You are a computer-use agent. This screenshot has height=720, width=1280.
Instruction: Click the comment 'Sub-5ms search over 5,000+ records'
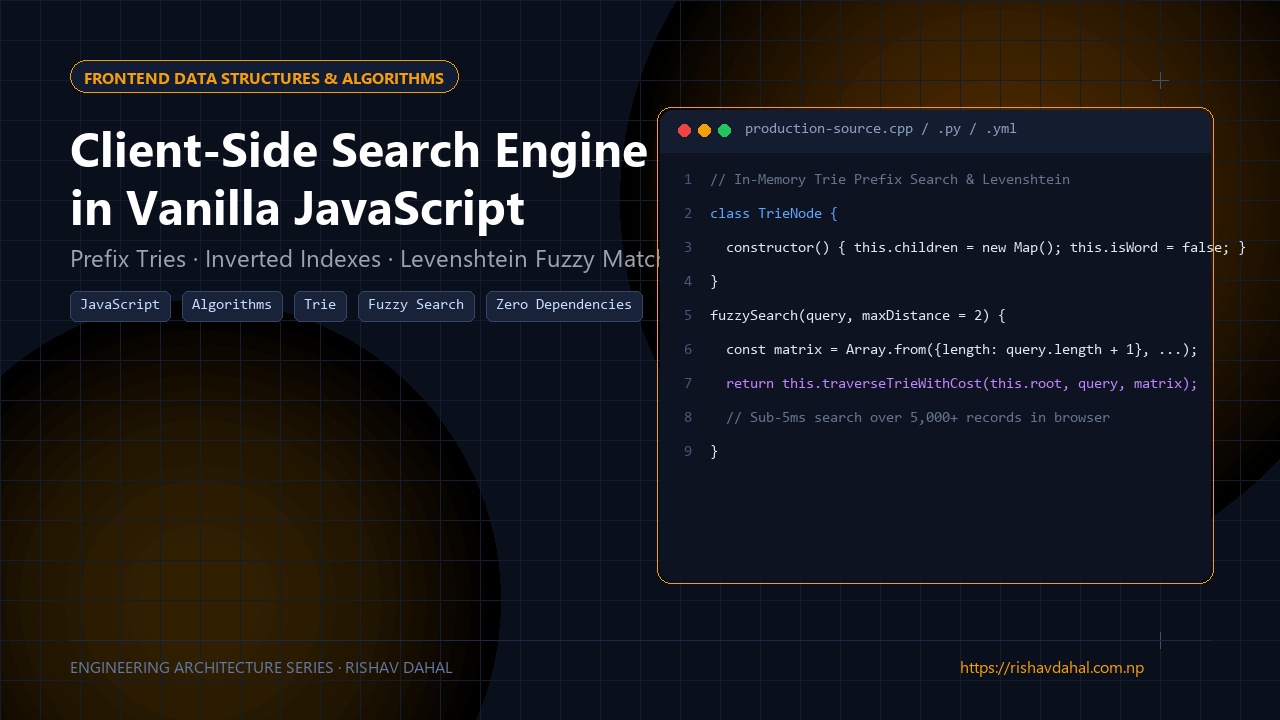tap(918, 418)
